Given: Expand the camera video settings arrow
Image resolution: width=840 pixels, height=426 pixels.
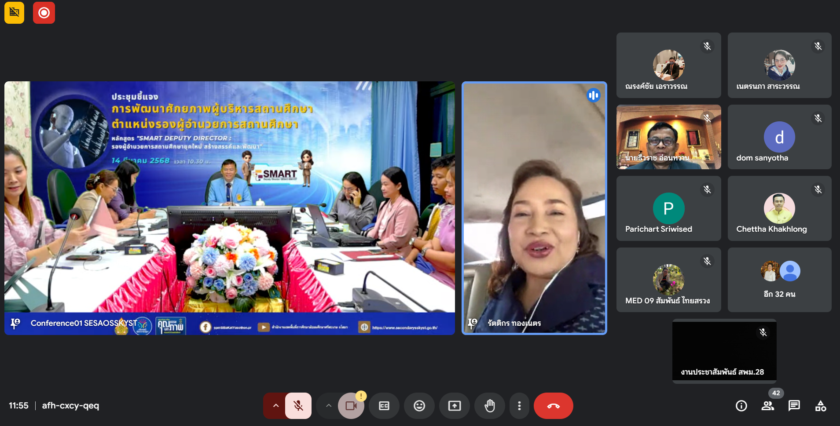Looking at the screenshot, I should [x=328, y=405].
